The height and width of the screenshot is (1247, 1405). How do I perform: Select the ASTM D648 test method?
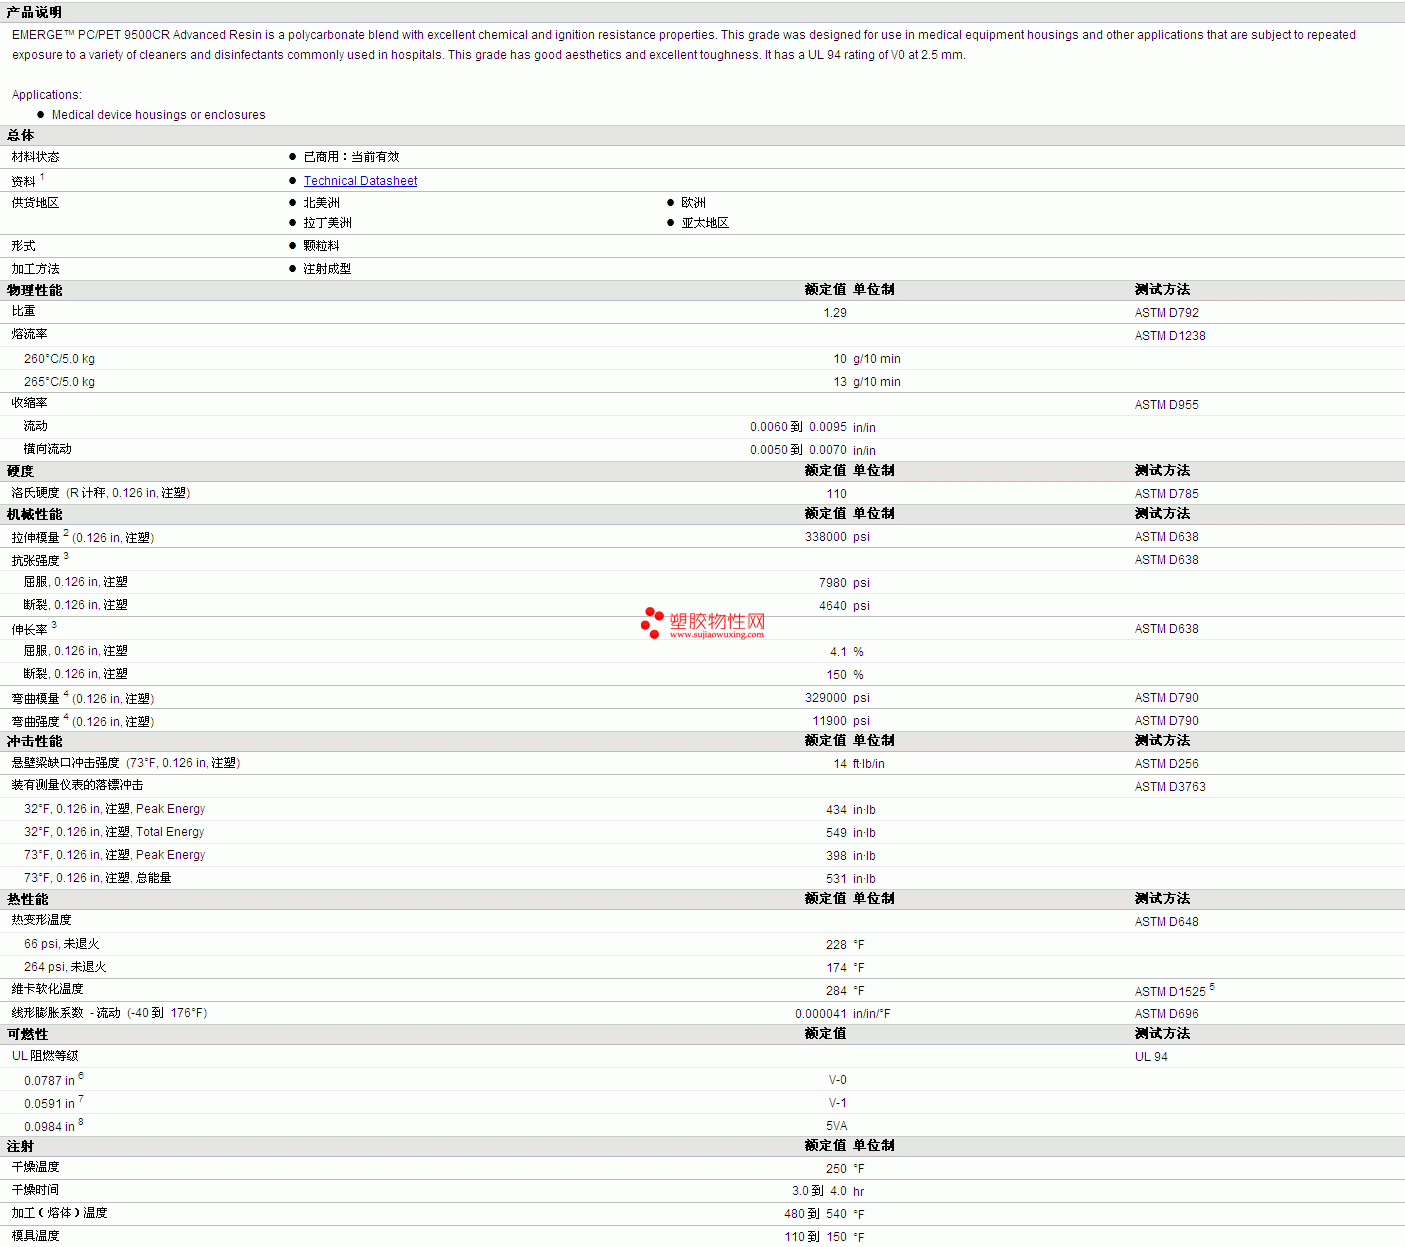pyautogui.click(x=1166, y=922)
